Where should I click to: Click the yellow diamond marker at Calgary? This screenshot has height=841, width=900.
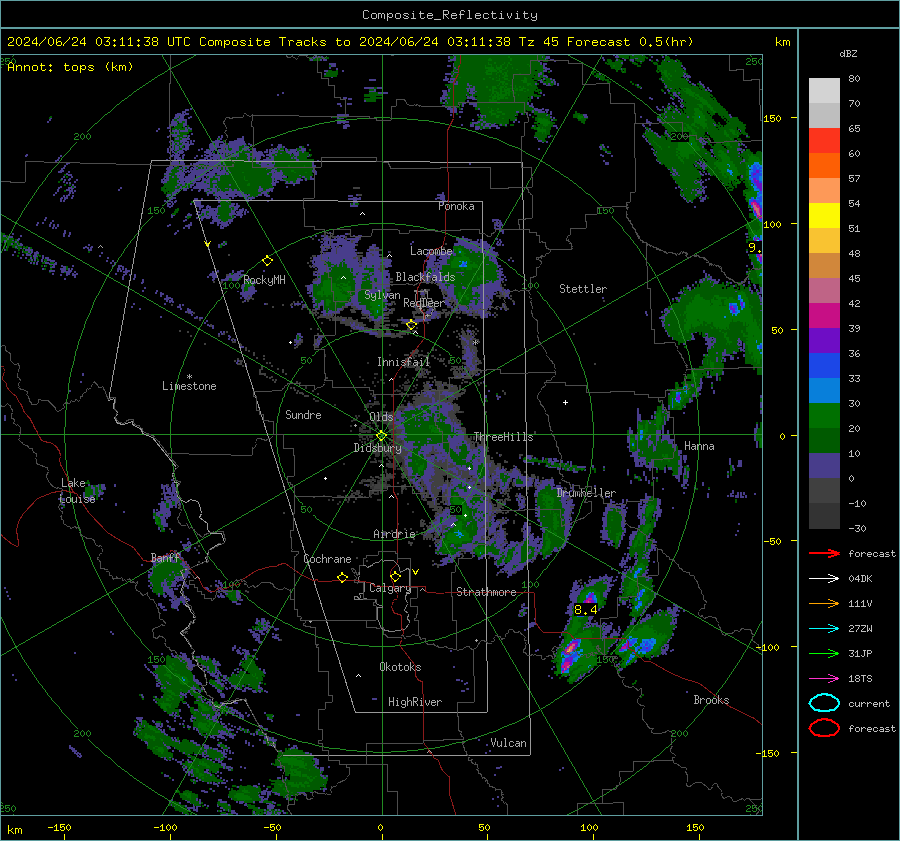coord(395,576)
